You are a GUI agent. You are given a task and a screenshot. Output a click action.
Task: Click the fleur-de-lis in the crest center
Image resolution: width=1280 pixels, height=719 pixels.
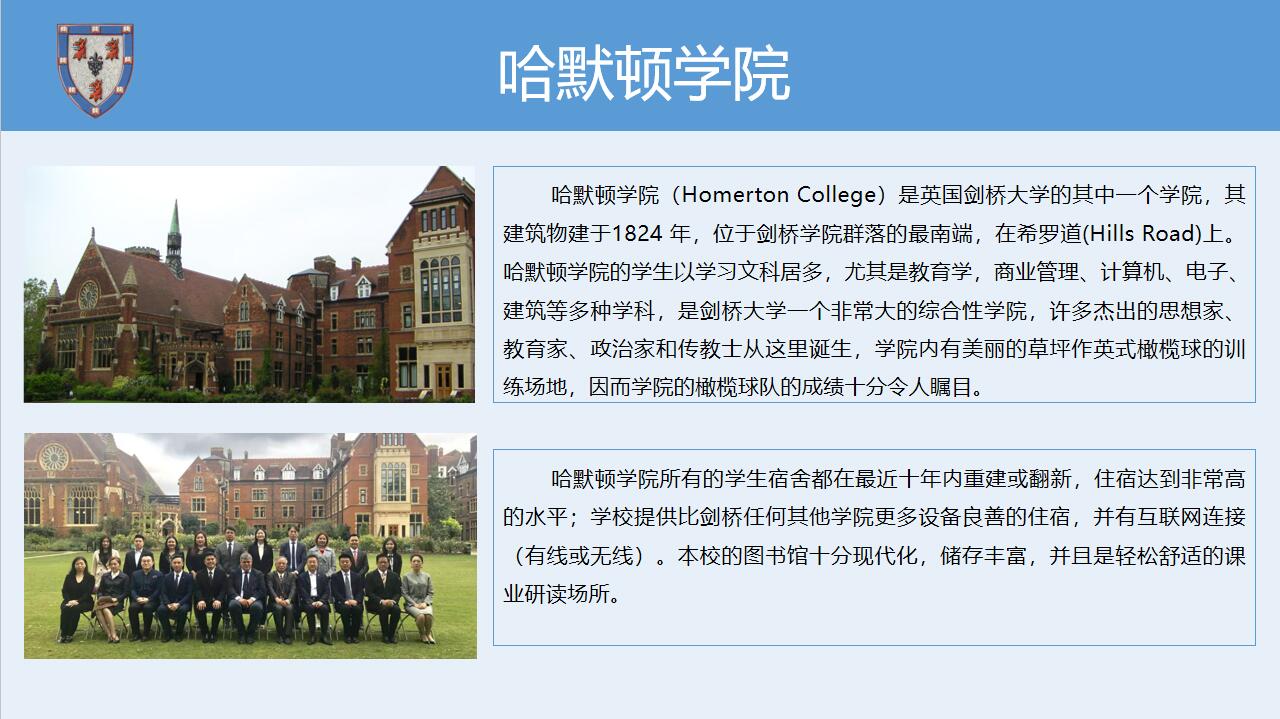pyautogui.click(x=97, y=65)
